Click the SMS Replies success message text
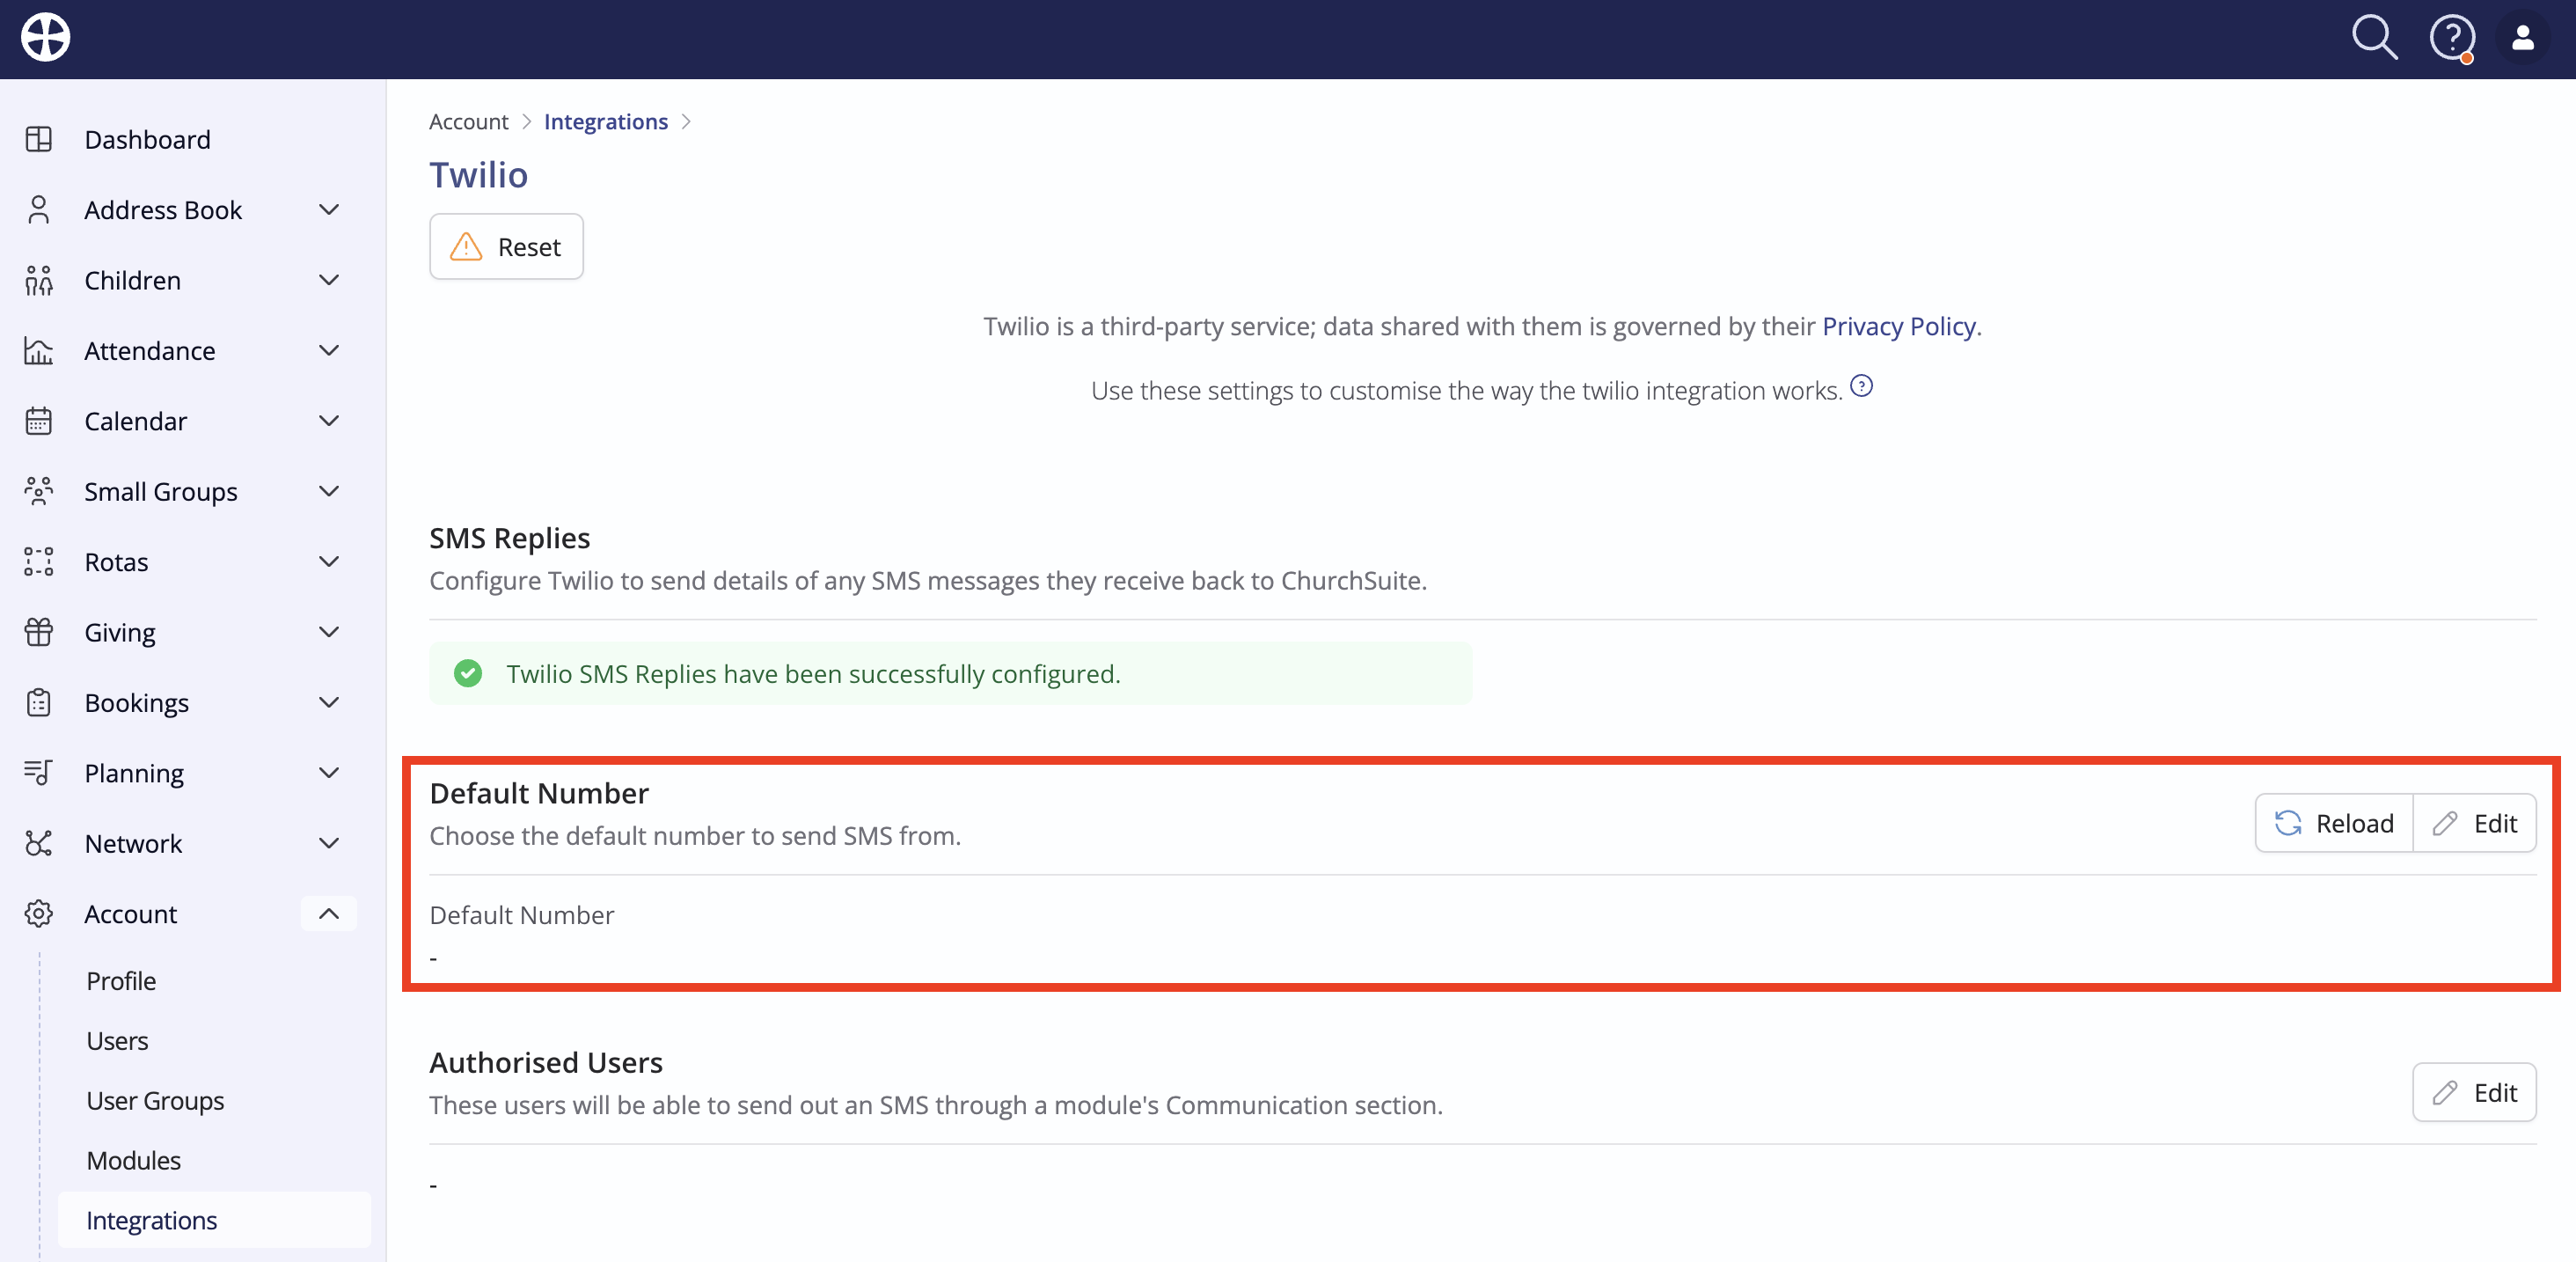This screenshot has height=1262, width=2576. (813, 674)
